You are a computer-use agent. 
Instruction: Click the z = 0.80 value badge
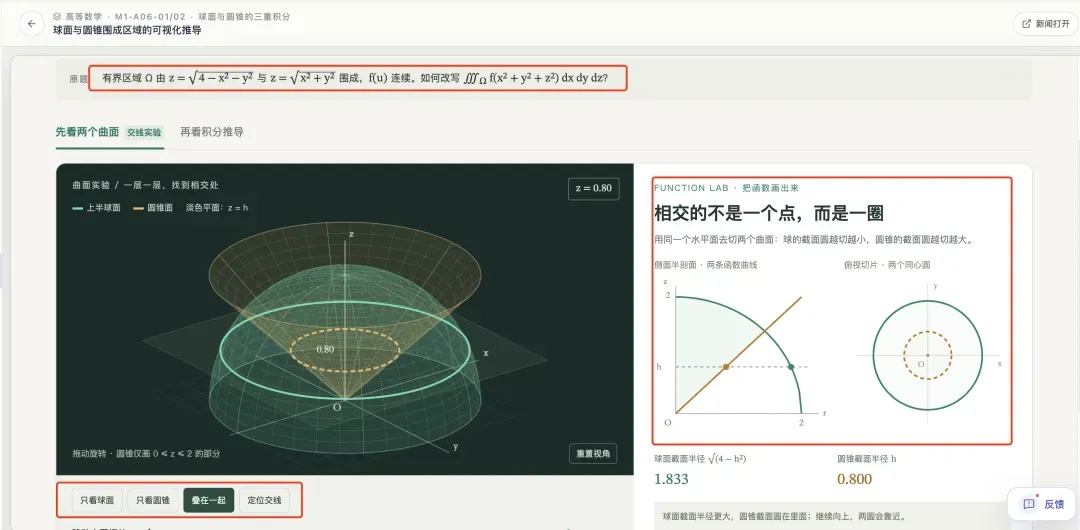[593, 188]
